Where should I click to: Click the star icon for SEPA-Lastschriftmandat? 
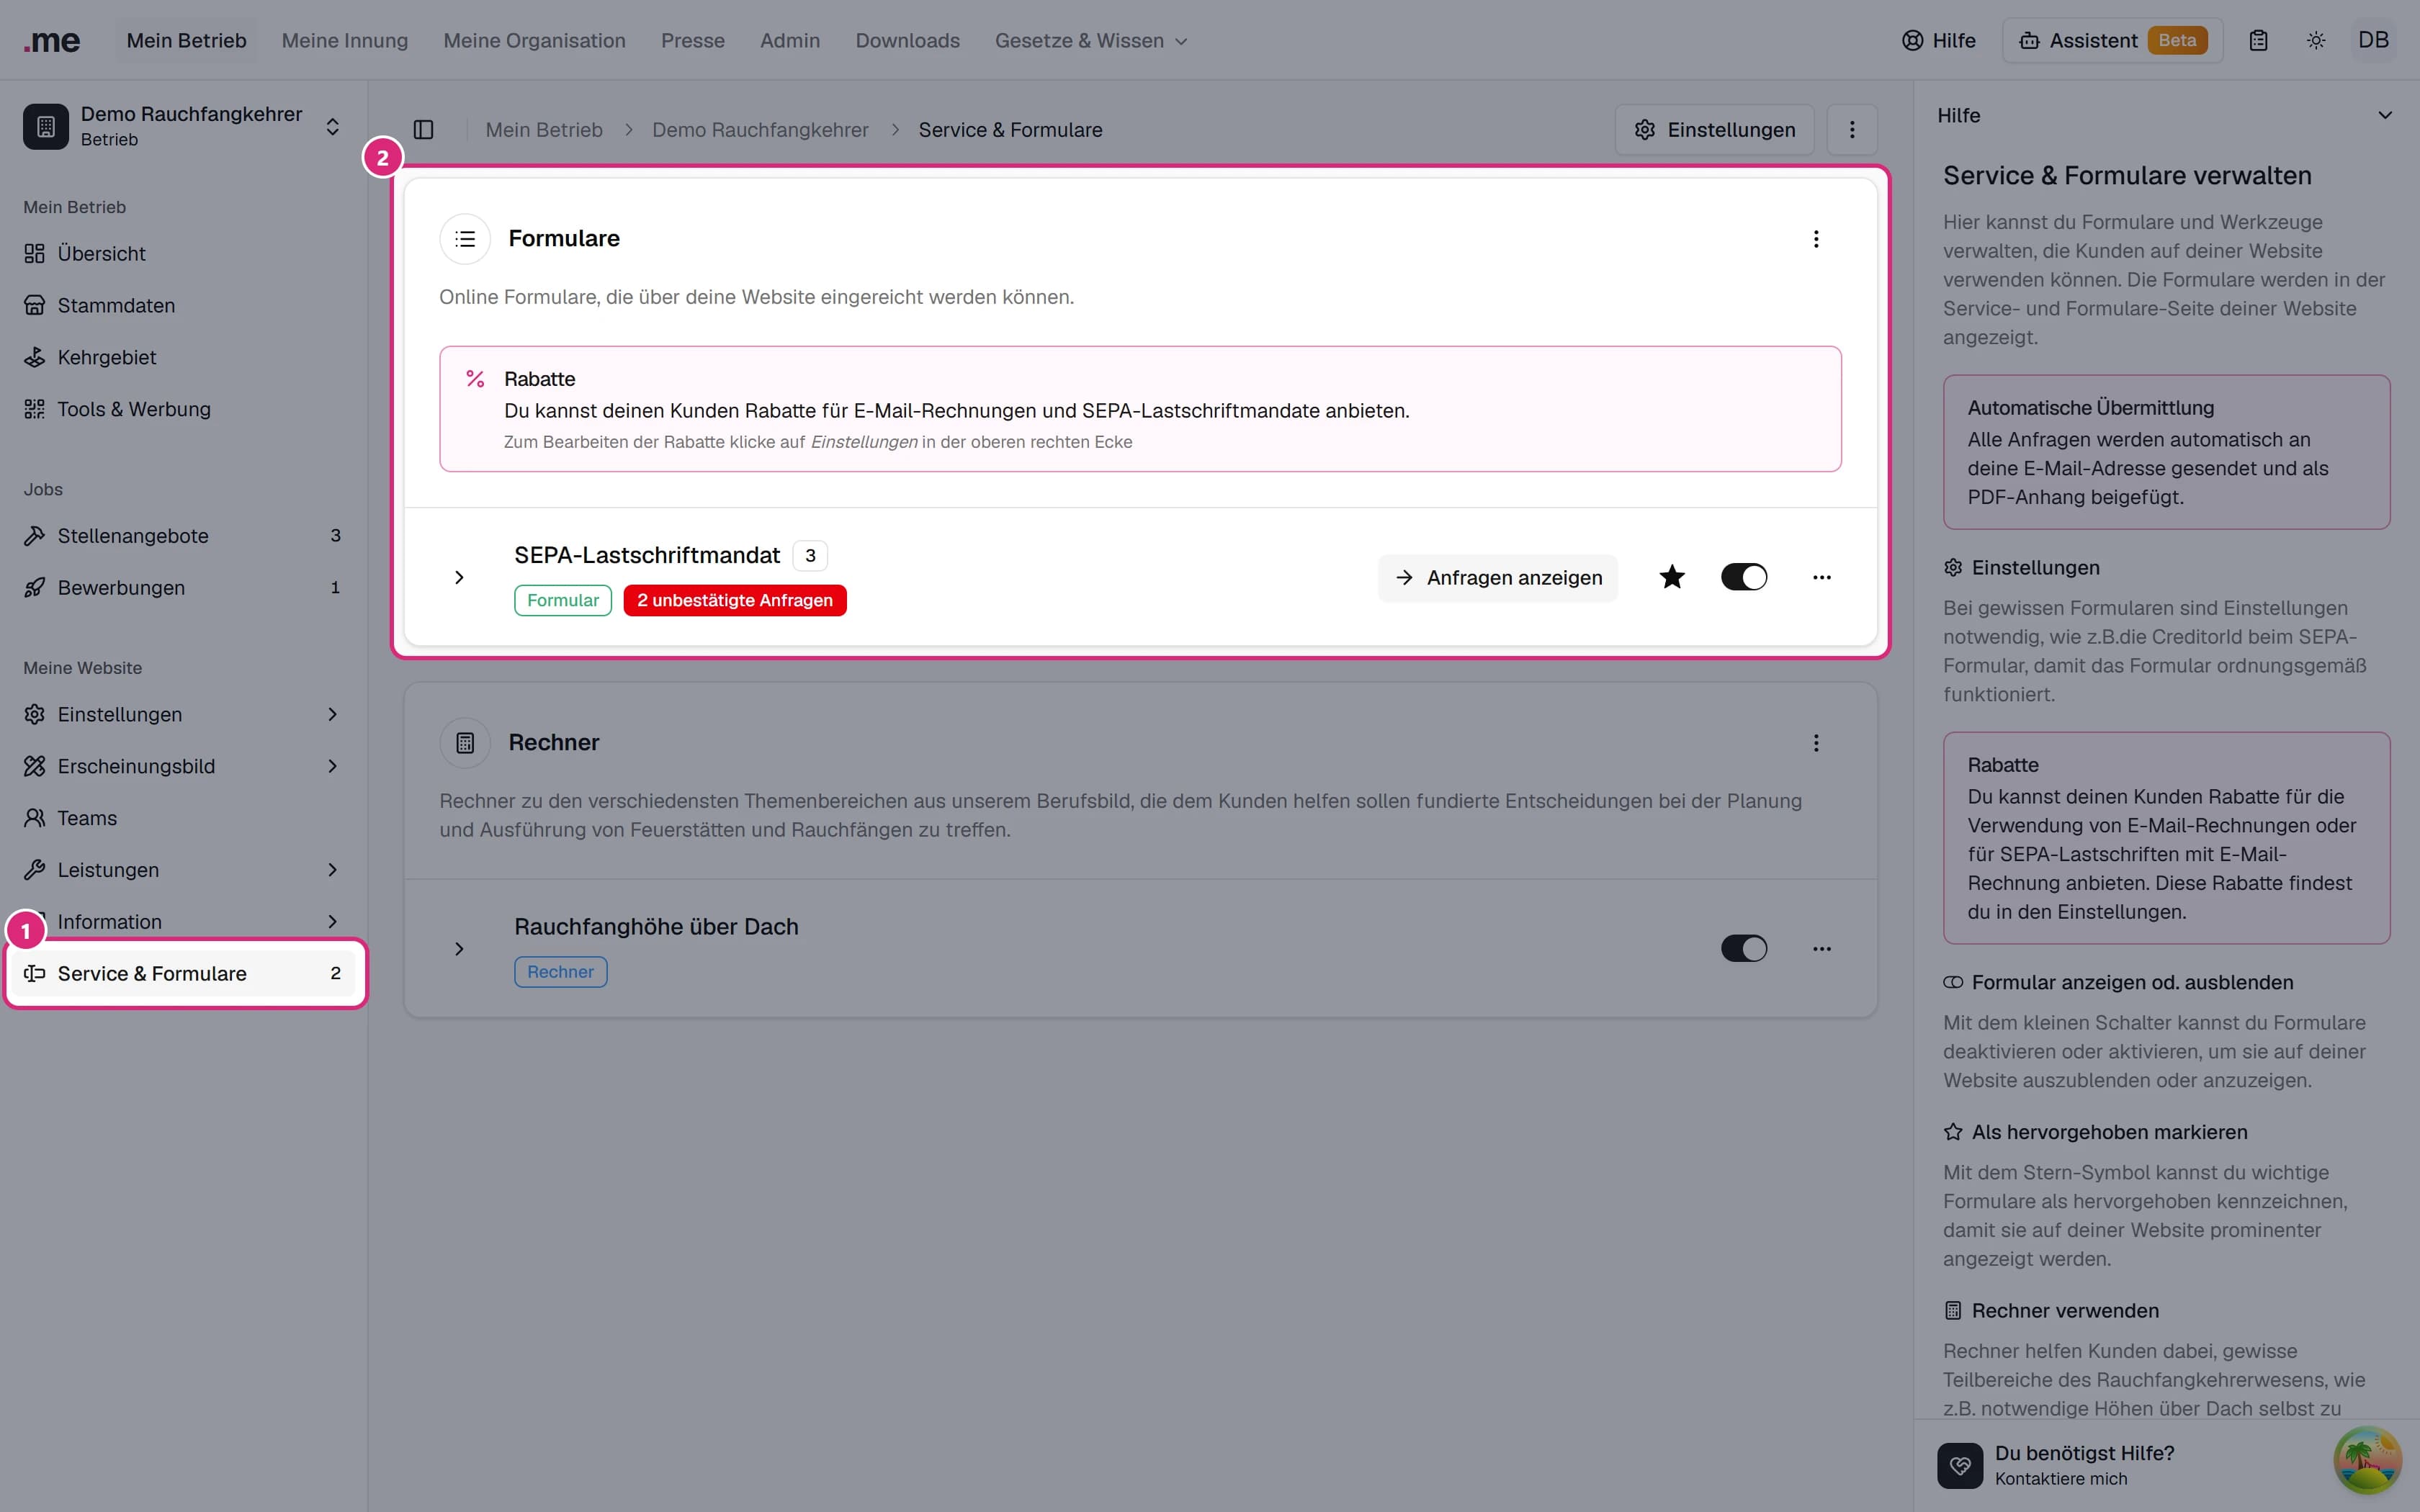pyautogui.click(x=1671, y=577)
